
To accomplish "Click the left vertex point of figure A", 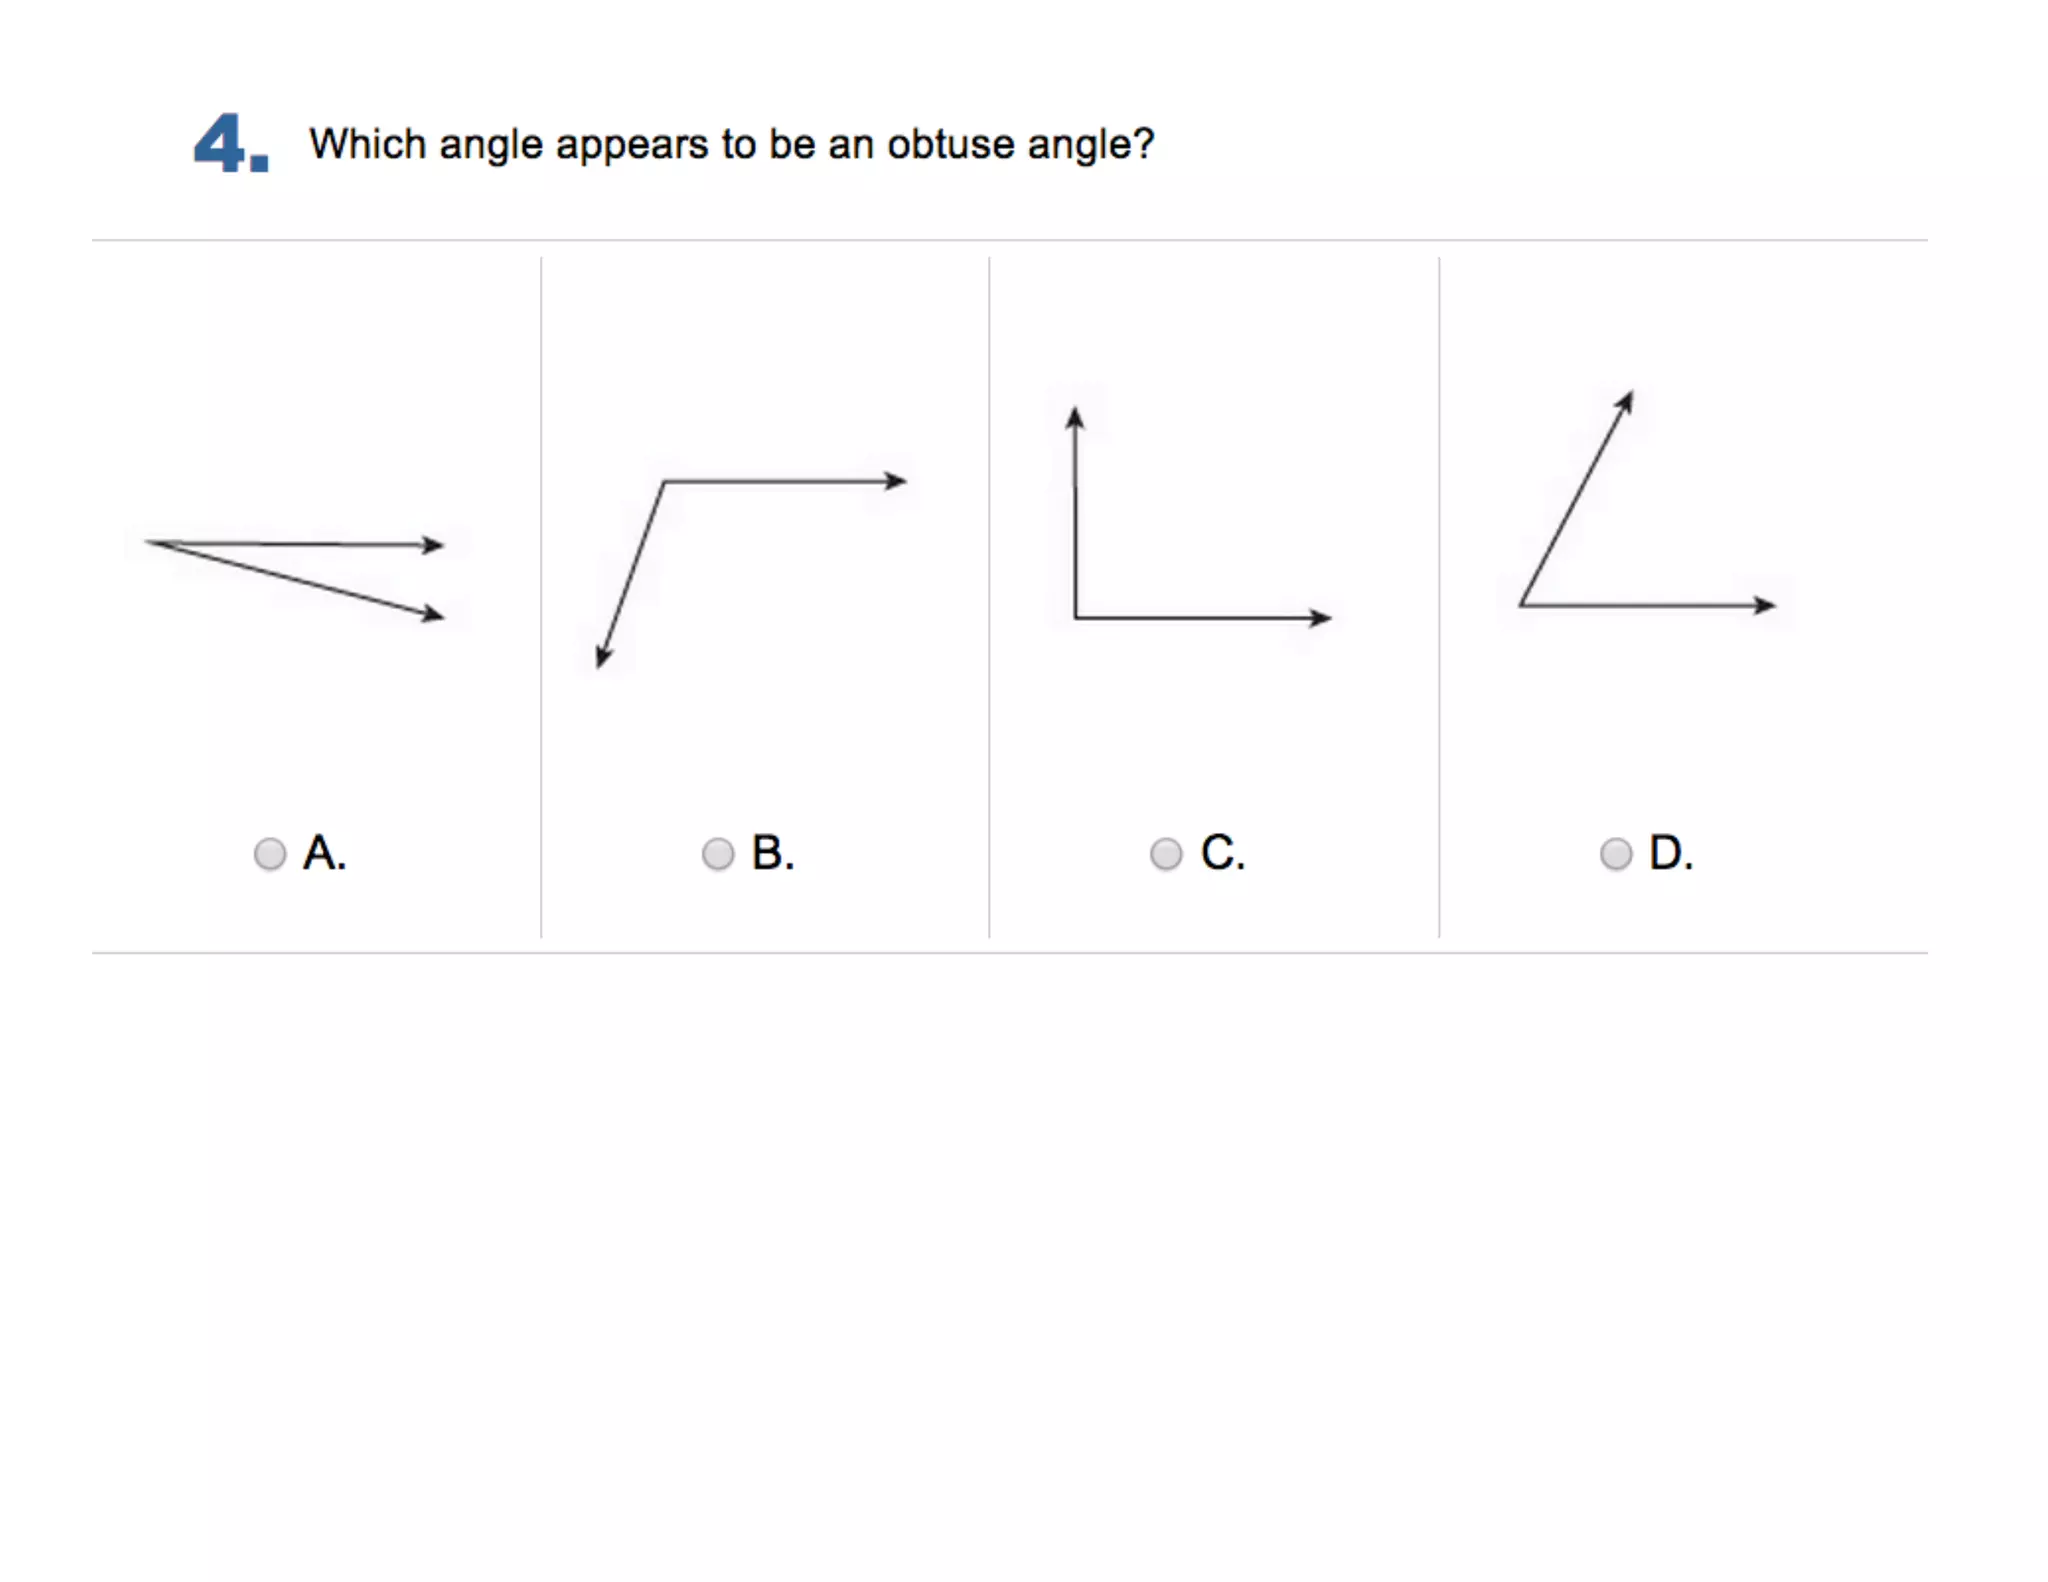I will point(150,542).
